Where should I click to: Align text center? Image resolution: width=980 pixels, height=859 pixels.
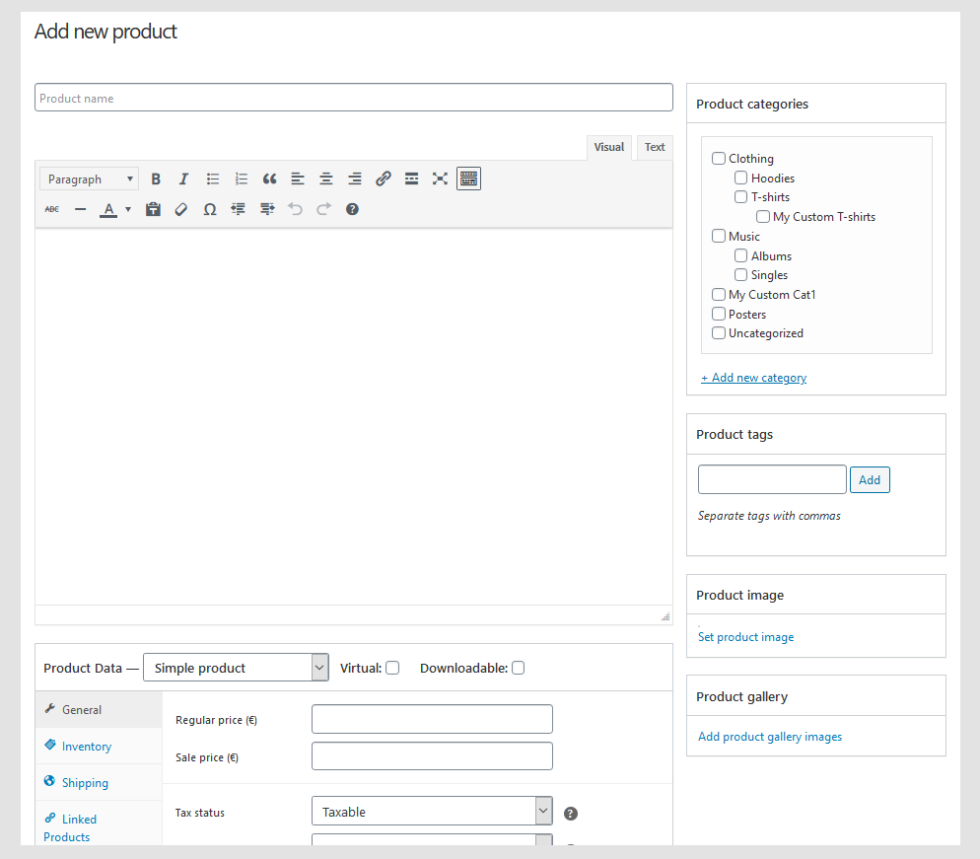[326, 179]
